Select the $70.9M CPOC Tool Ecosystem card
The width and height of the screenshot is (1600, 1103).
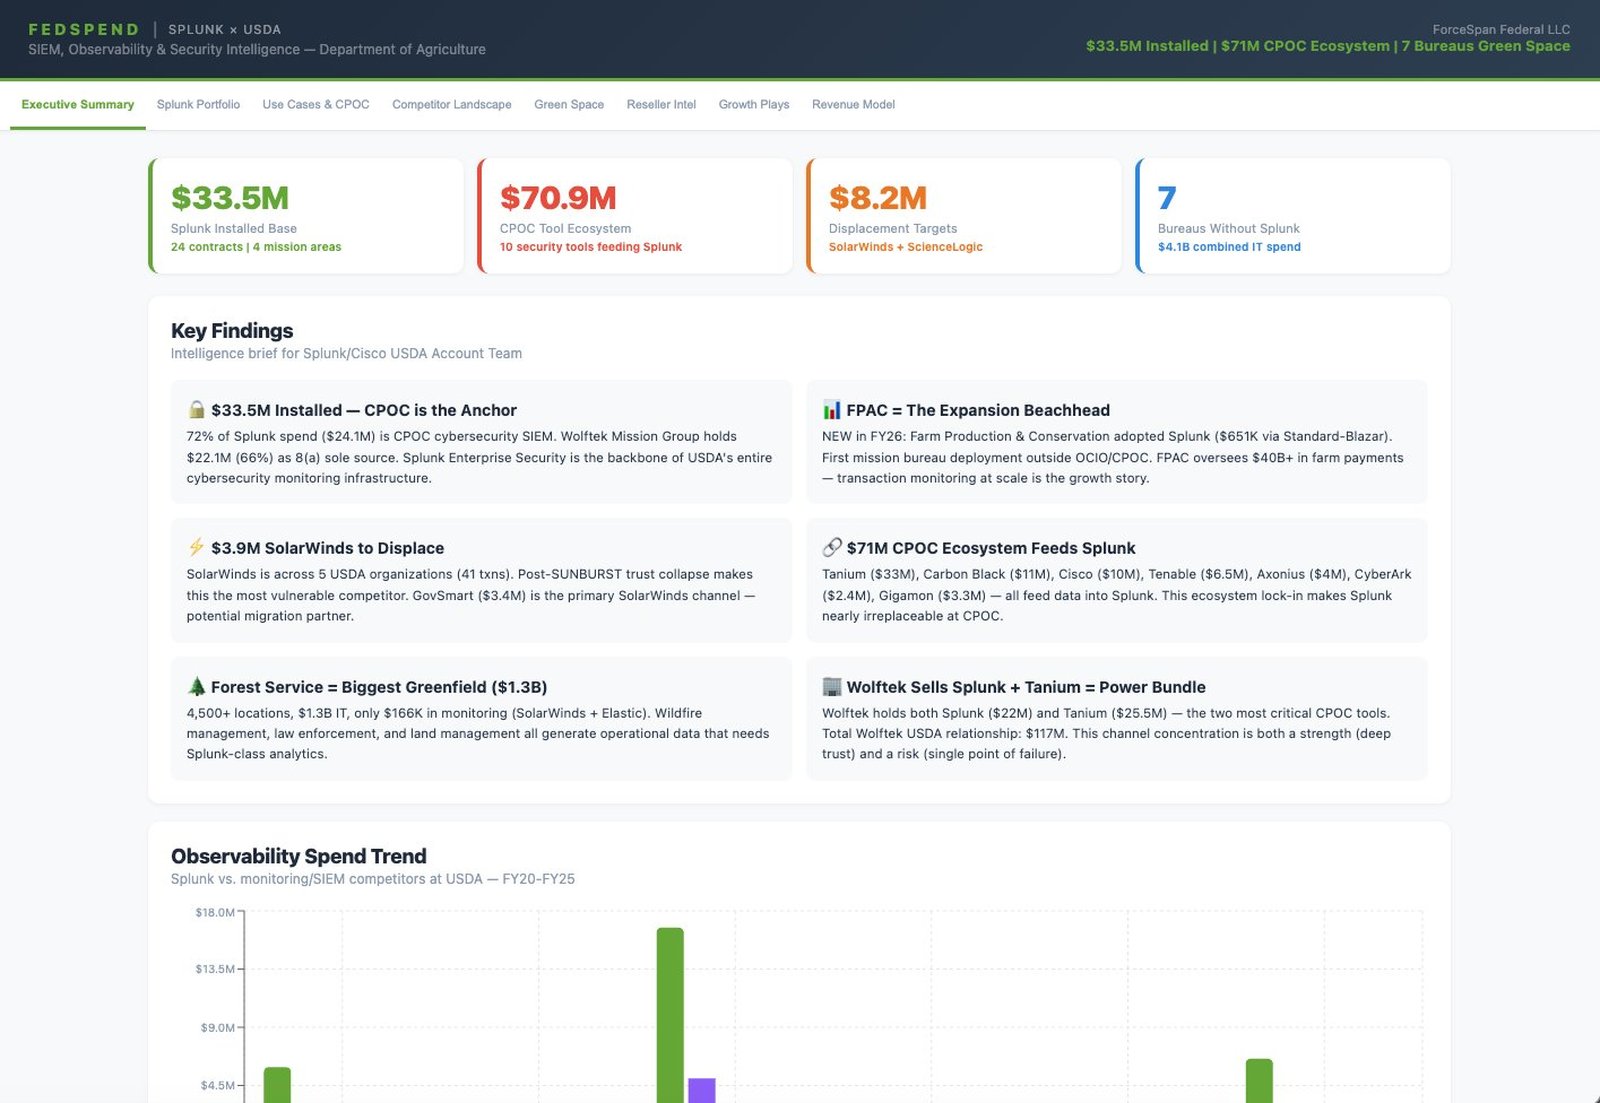click(635, 216)
